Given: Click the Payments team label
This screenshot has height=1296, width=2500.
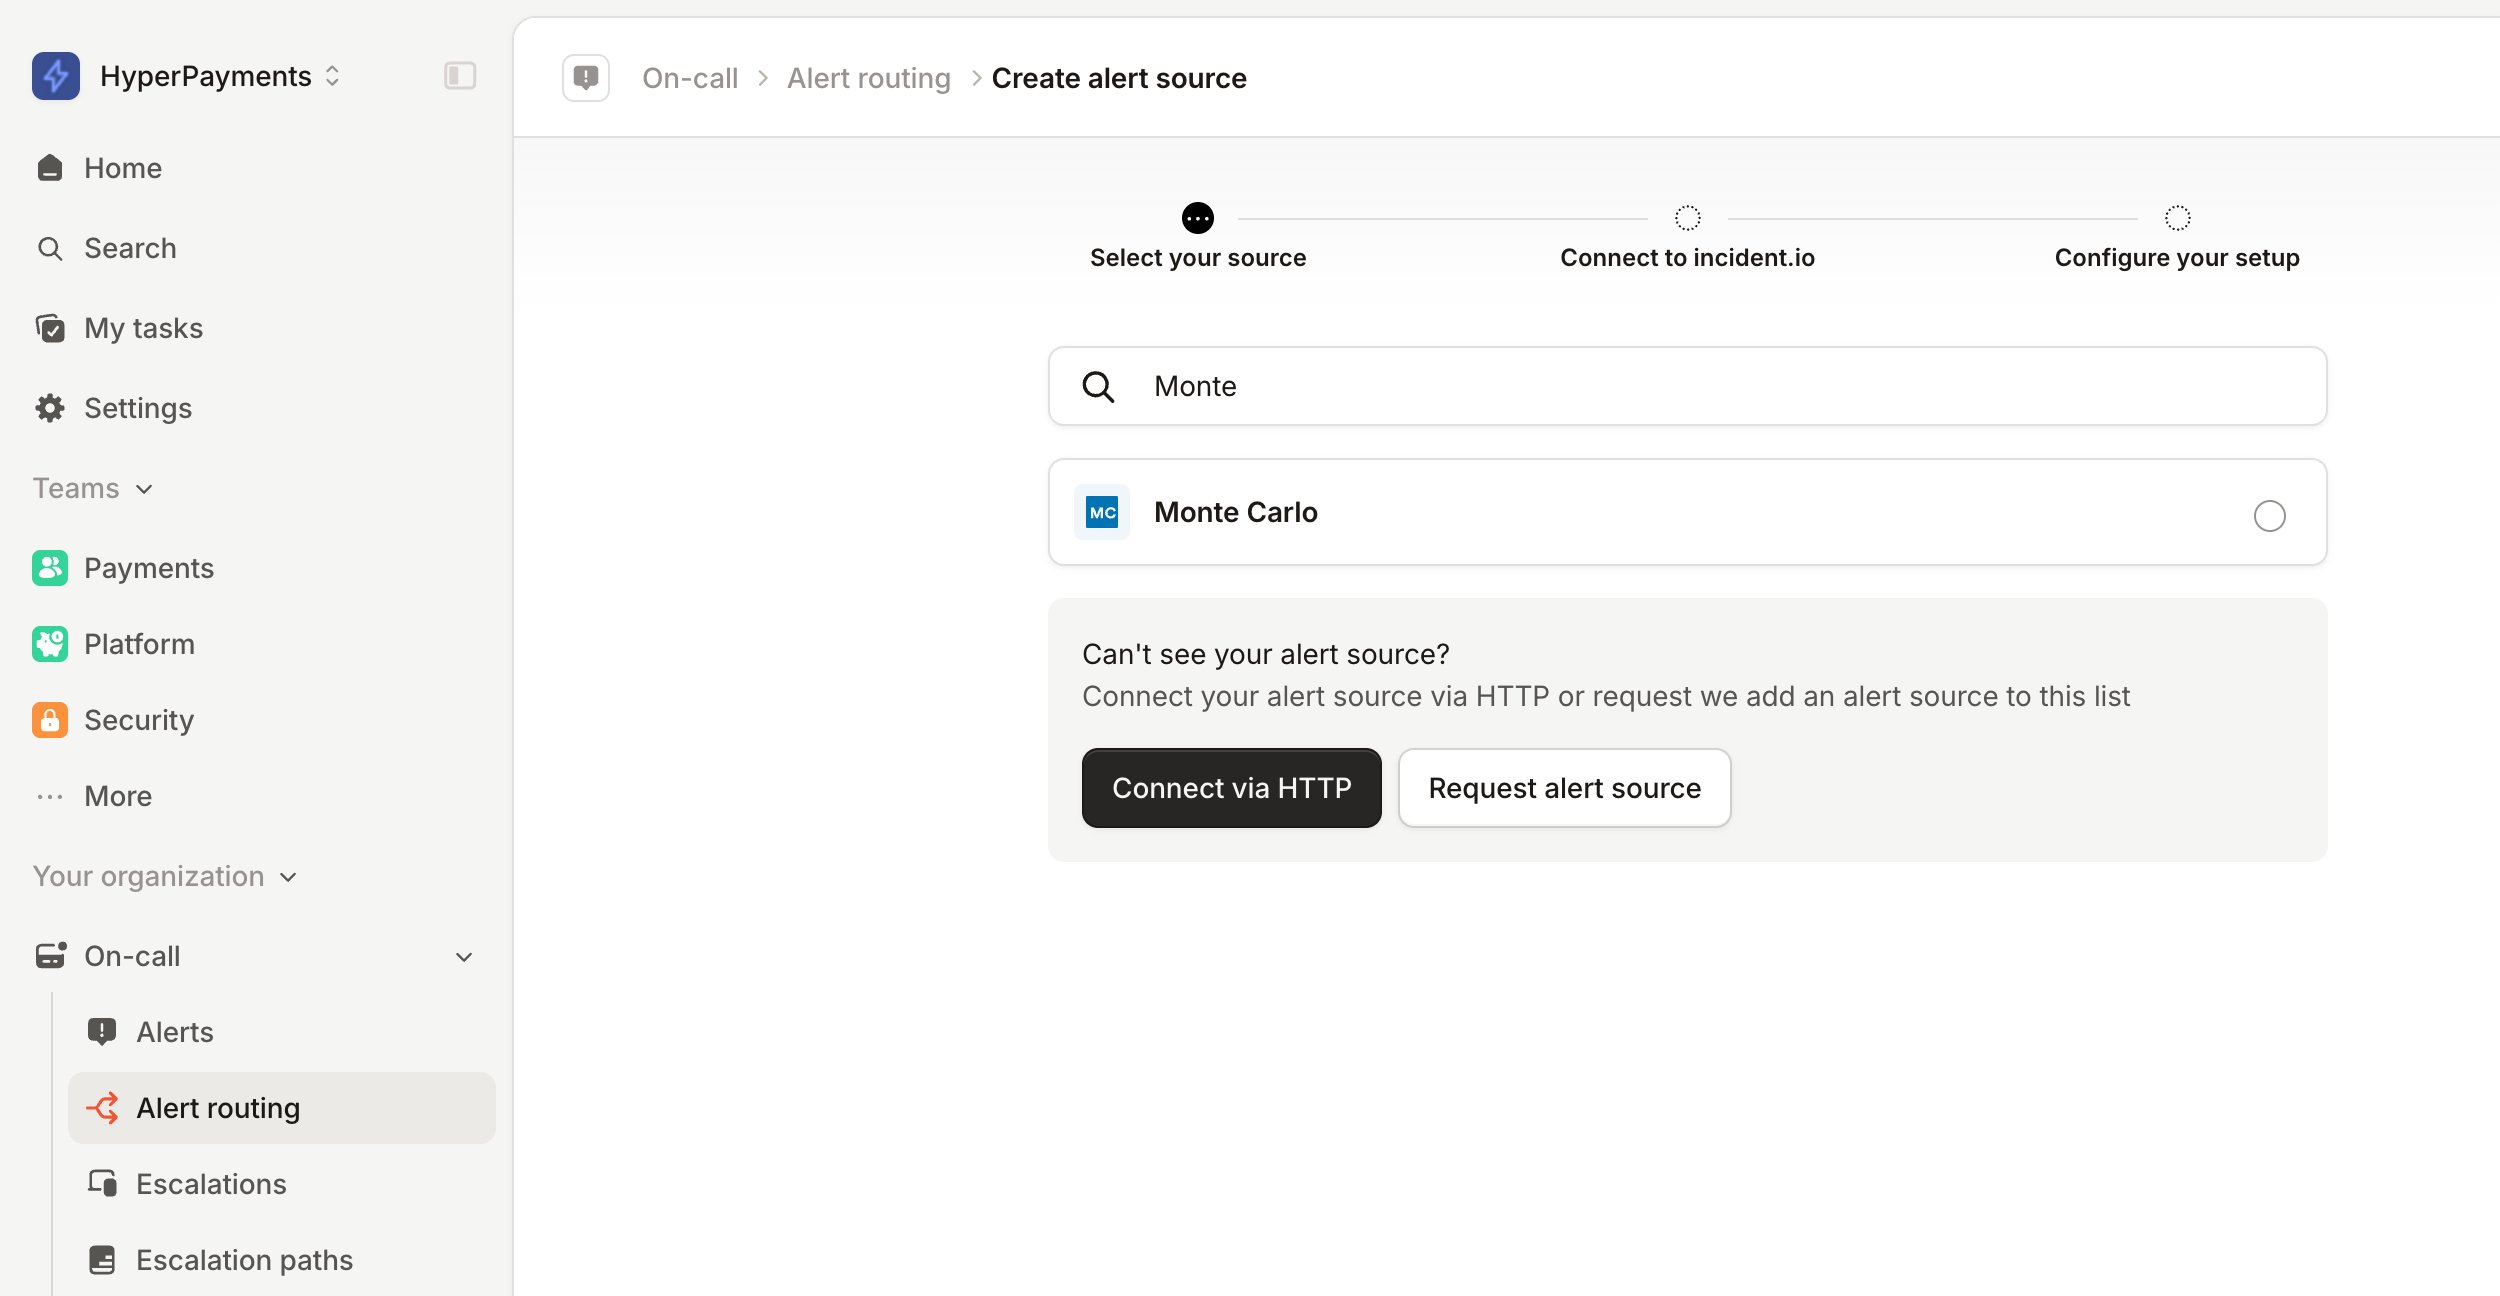Looking at the screenshot, I should click(x=149, y=568).
